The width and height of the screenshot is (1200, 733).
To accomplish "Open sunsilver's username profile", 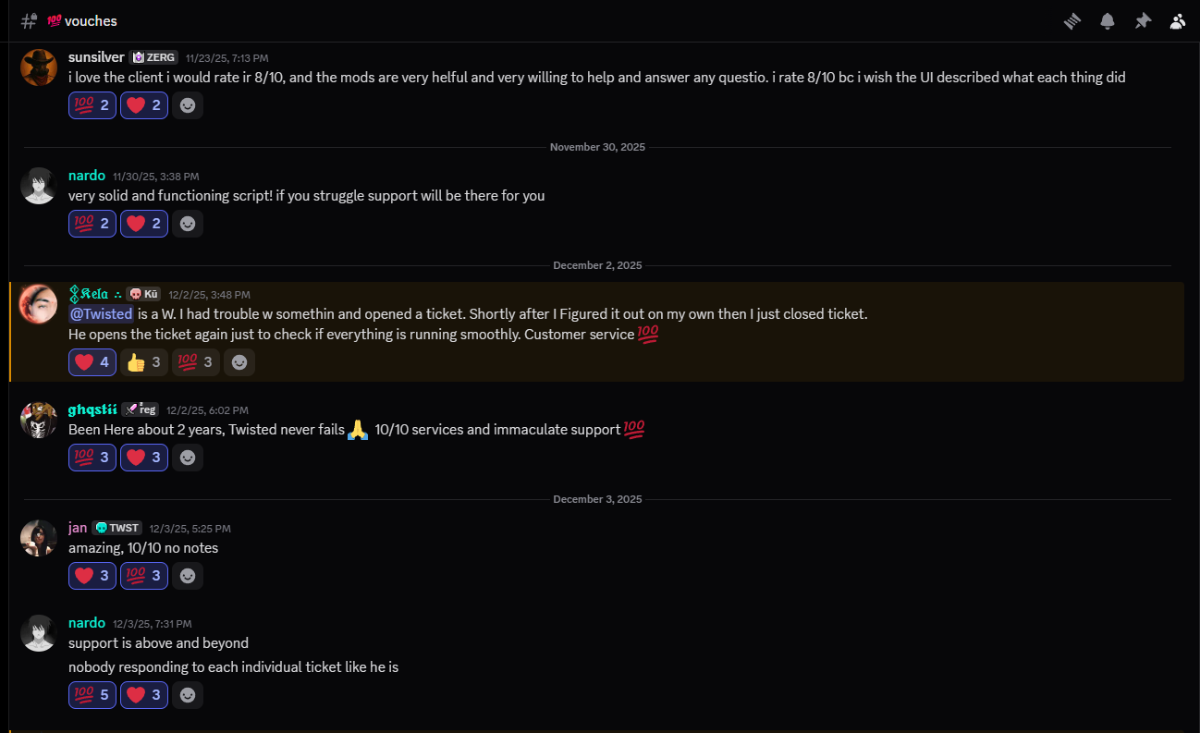I will 96,57.
